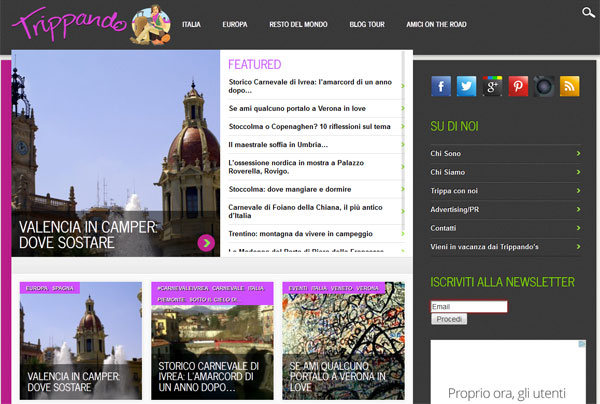Open Advertising/PR page
The height and width of the screenshot is (404, 600).
(455, 209)
